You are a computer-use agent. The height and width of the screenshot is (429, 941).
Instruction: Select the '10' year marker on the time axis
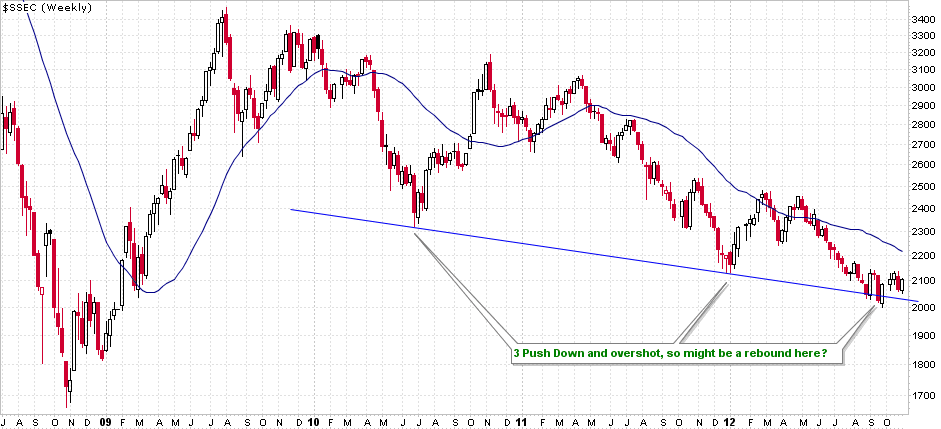[312, 422]
